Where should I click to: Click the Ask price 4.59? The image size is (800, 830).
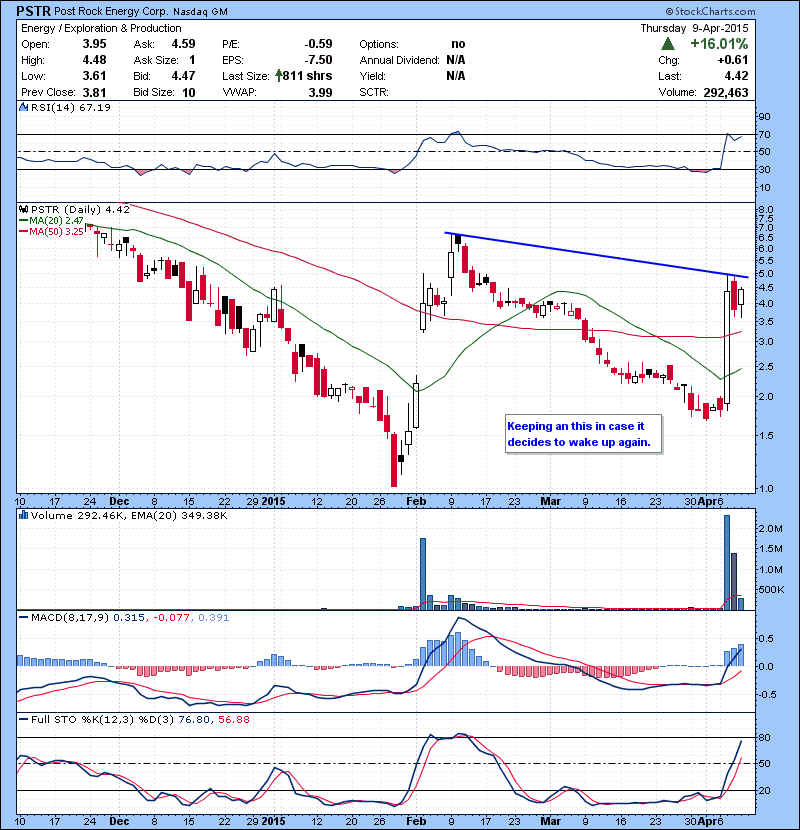183,44
